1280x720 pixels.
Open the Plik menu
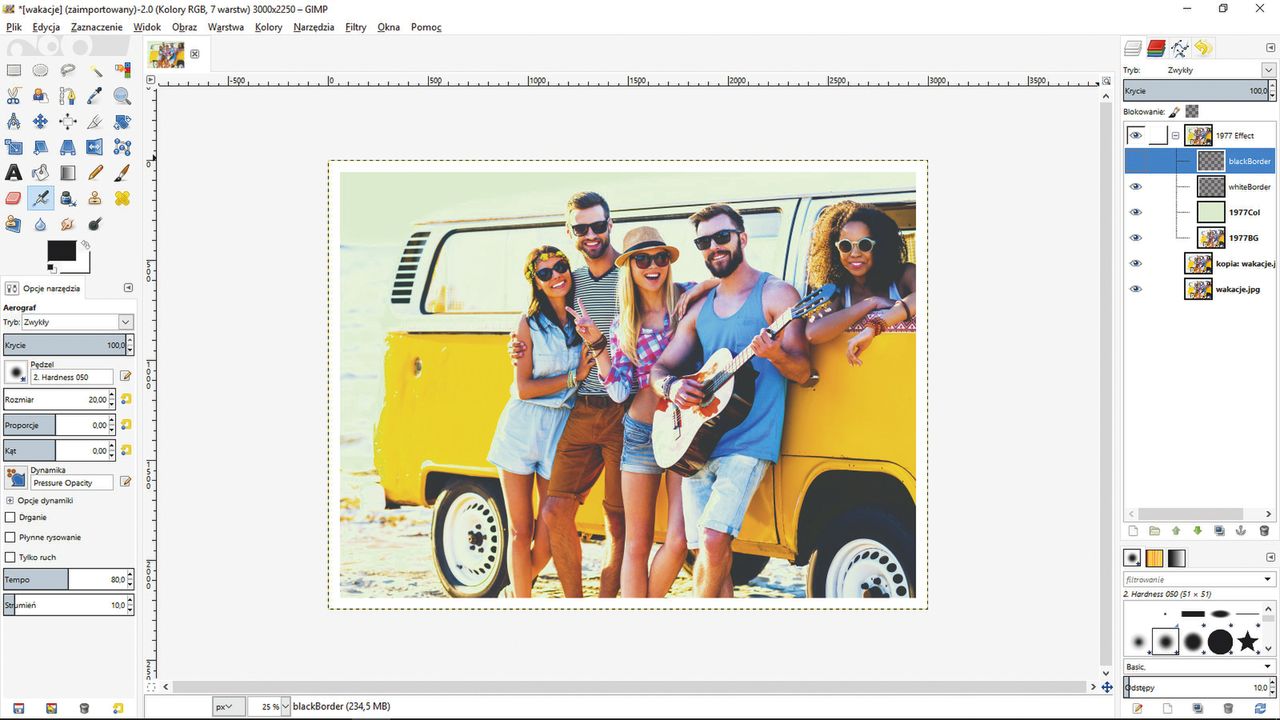click(14, 27)
